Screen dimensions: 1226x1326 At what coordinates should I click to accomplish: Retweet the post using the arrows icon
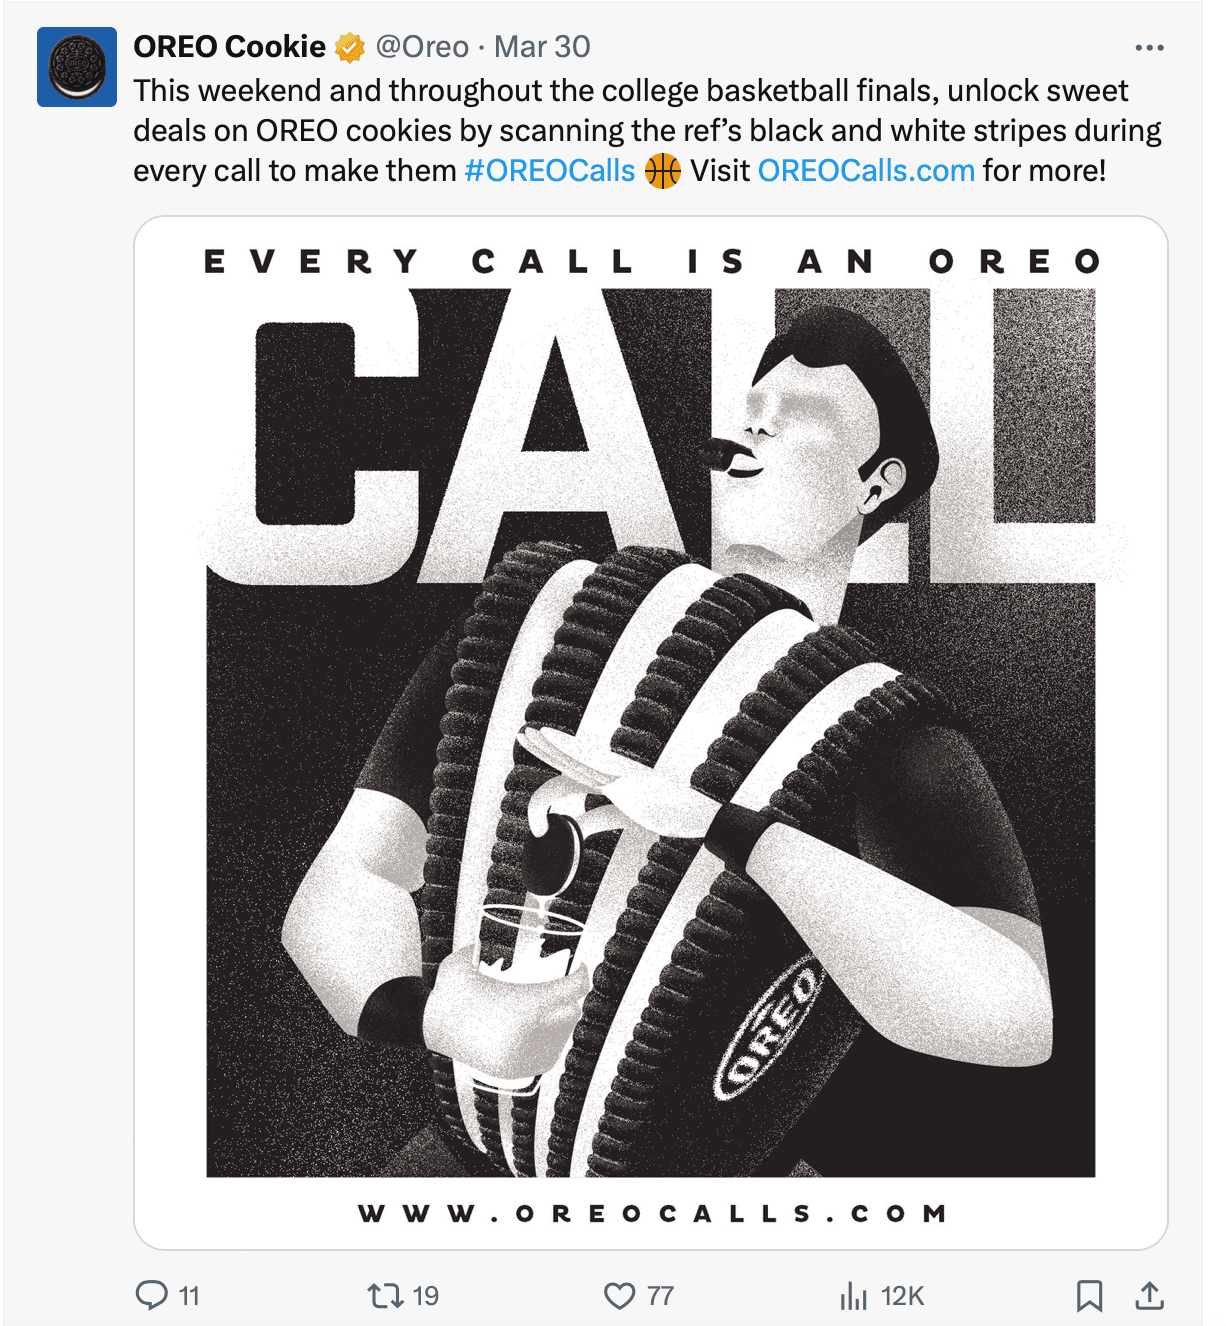click(x=385, y=1296)
